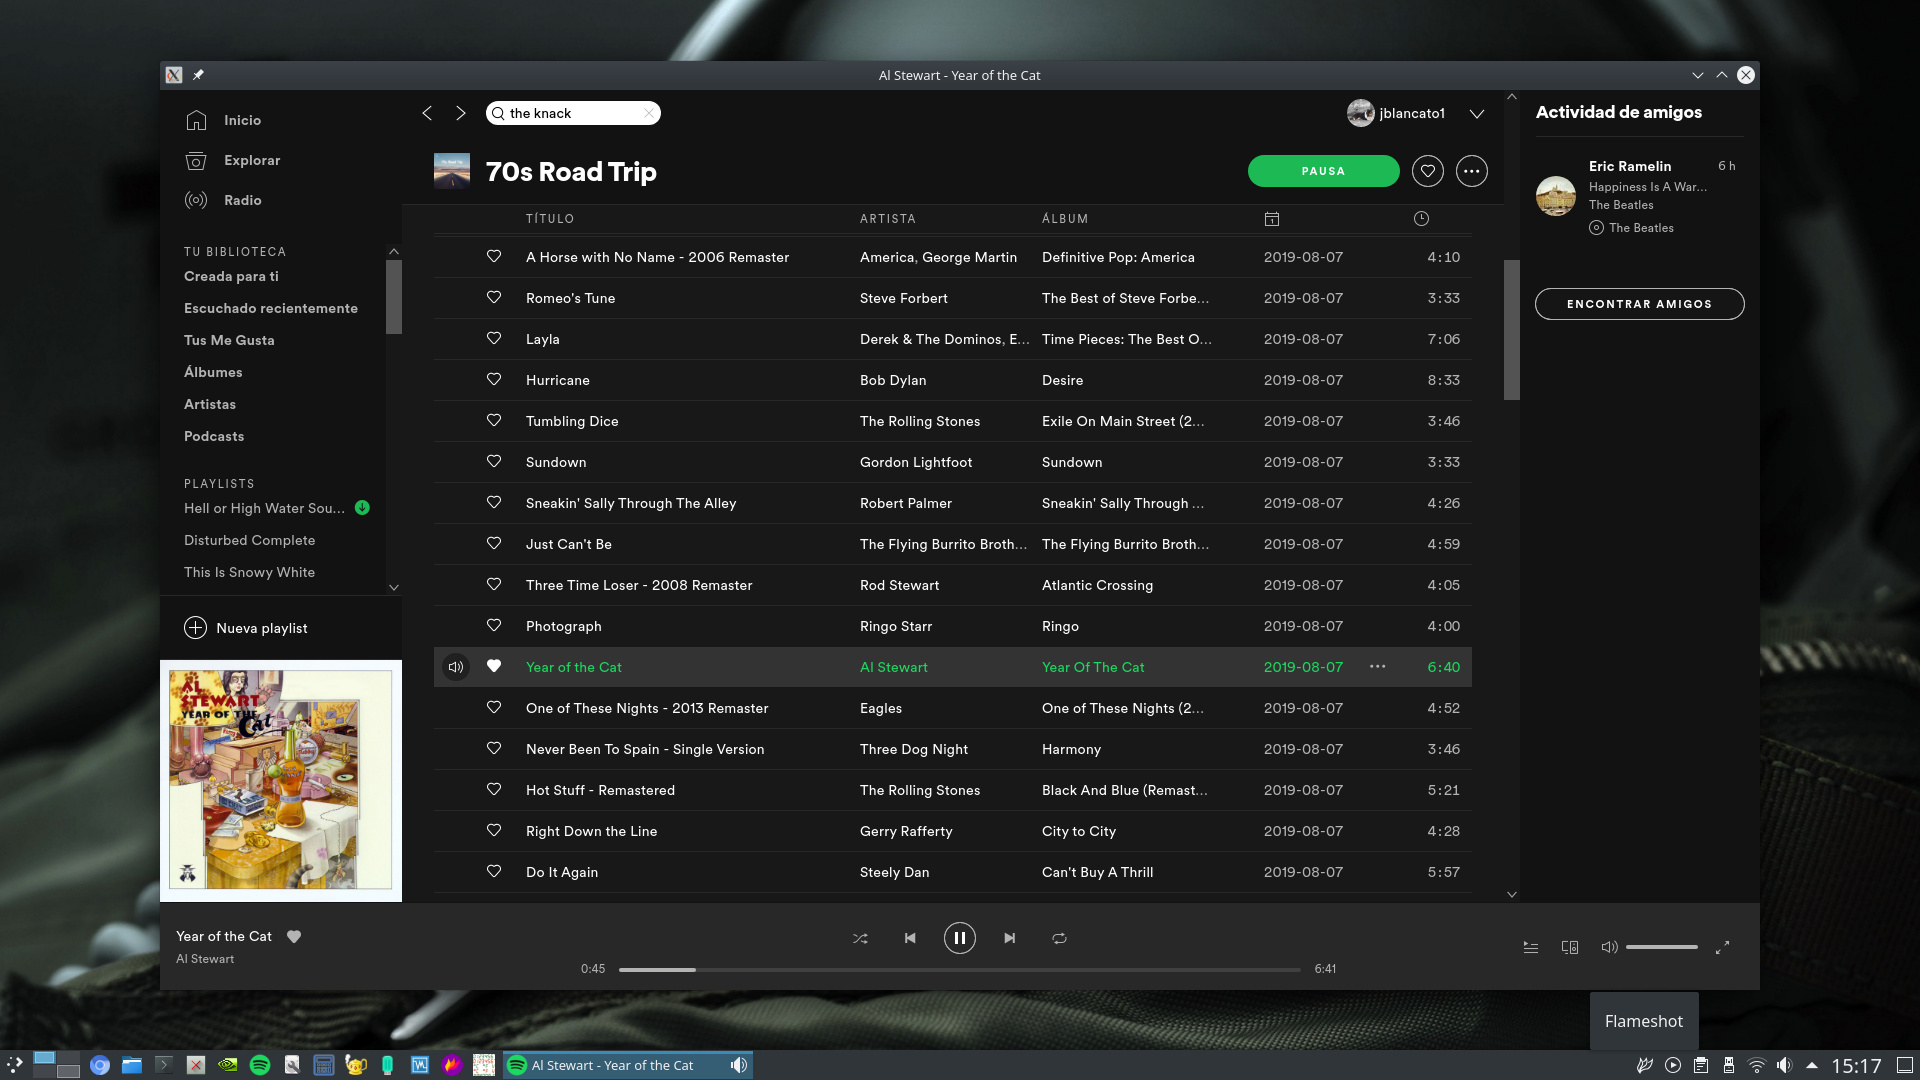Screen dimensions: 1920x1080
Task: Enter full screen mode
Action: click(1722, 947)
